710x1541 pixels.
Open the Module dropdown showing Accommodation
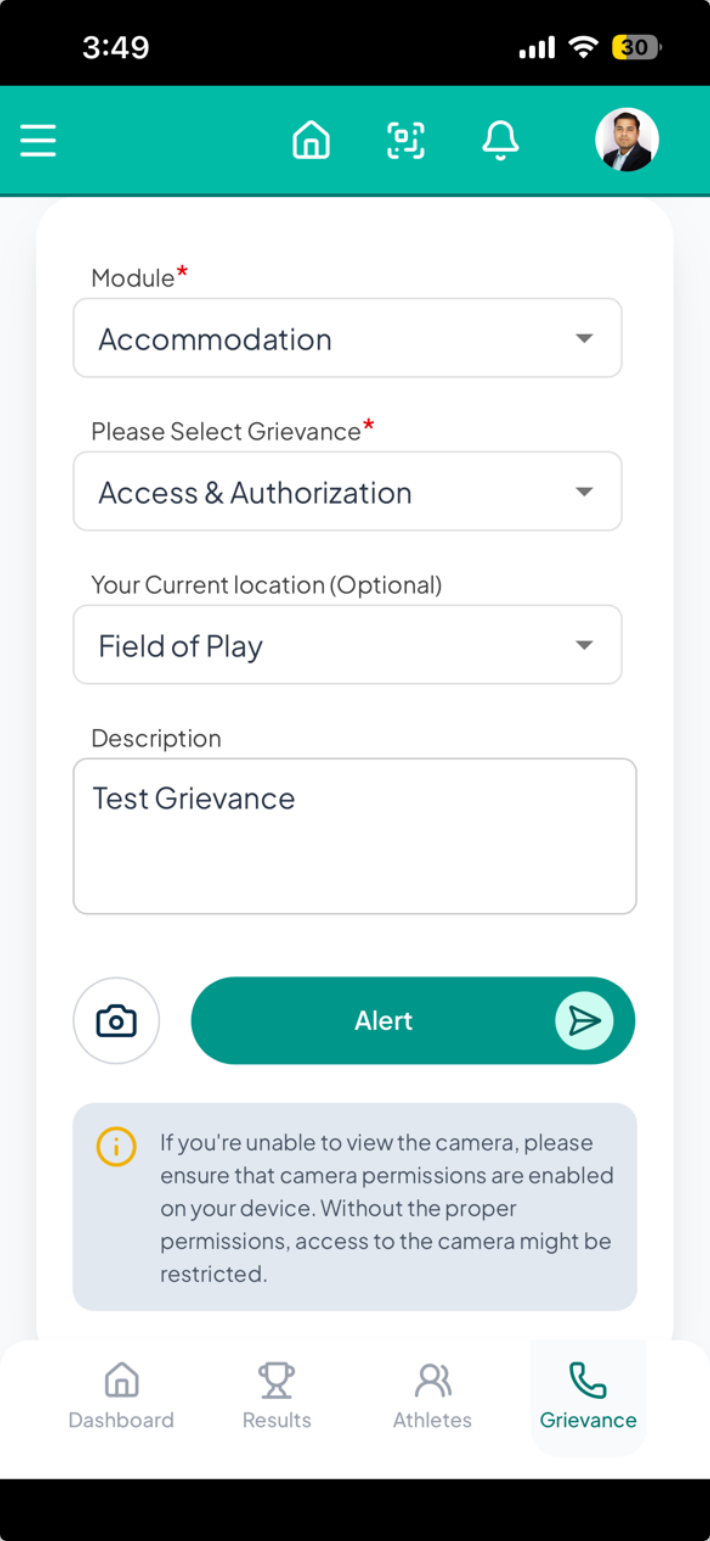coord(347,338)
